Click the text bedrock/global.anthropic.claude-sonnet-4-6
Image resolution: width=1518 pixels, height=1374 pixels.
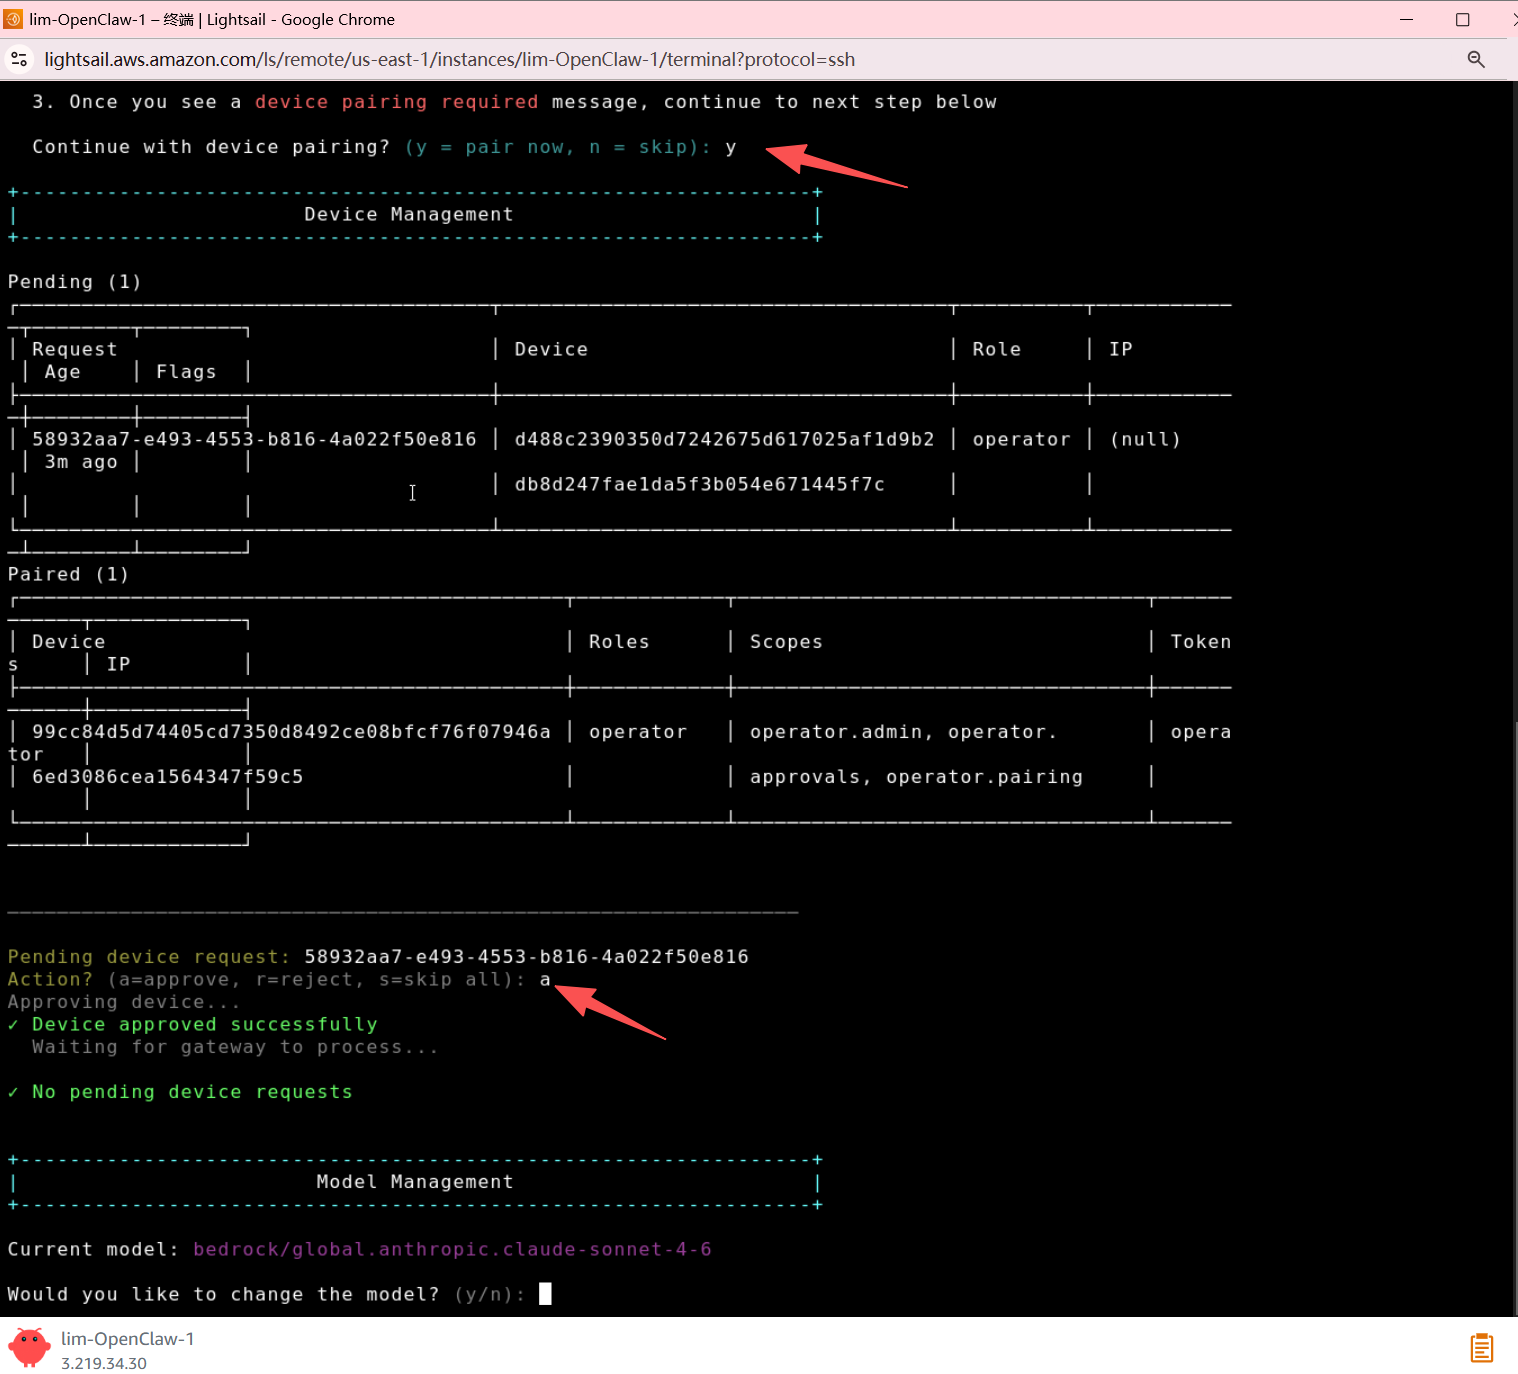pos(452,1249)
